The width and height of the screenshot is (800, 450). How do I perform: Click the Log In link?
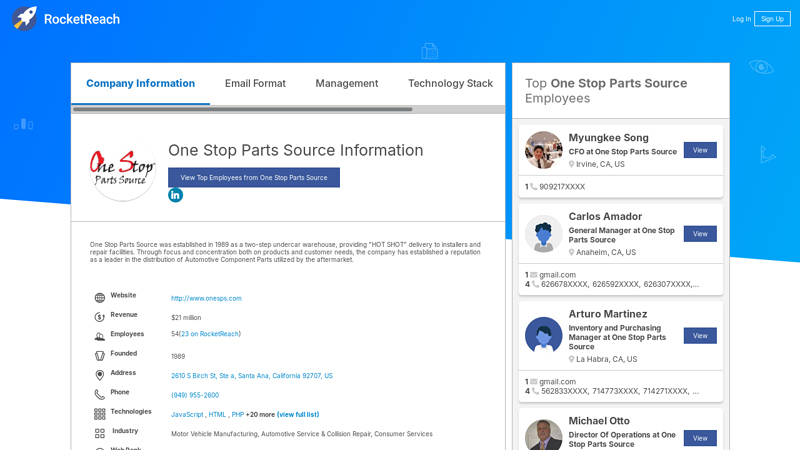point(741,19)
